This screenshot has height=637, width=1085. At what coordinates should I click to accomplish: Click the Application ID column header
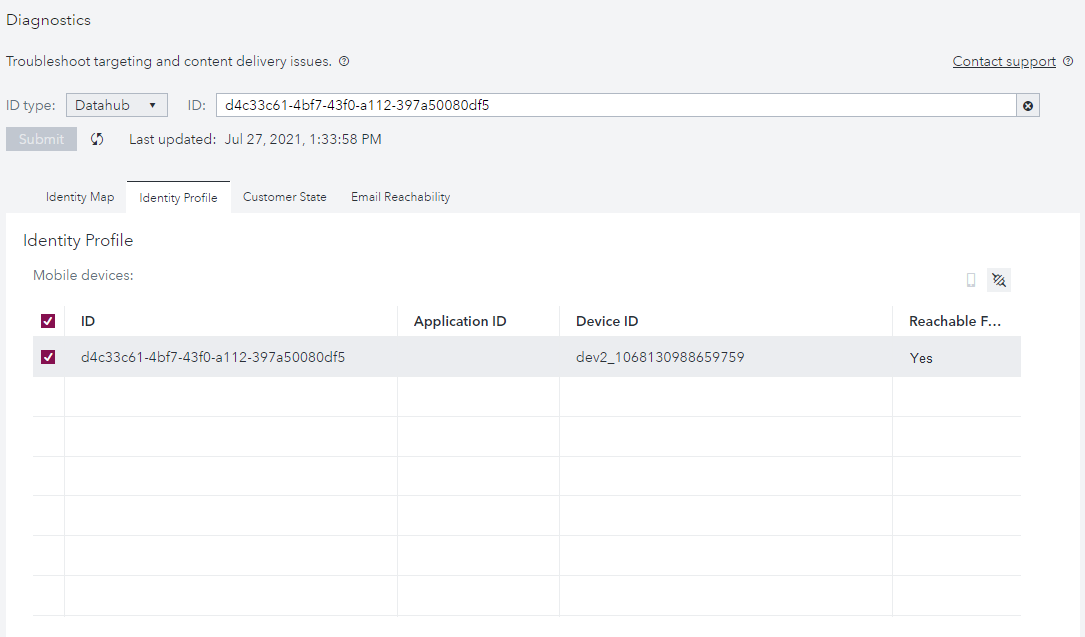[459, 321]
